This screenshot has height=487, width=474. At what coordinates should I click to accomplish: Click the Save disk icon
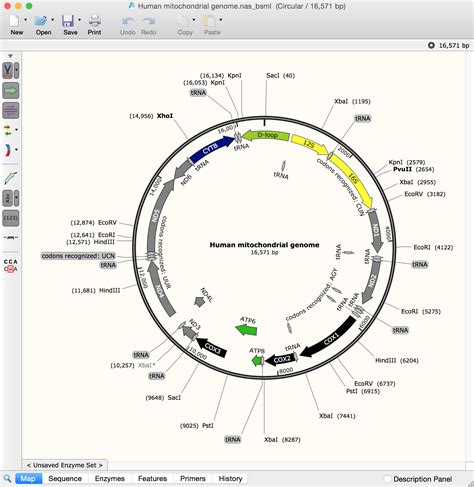coord(68,21)
